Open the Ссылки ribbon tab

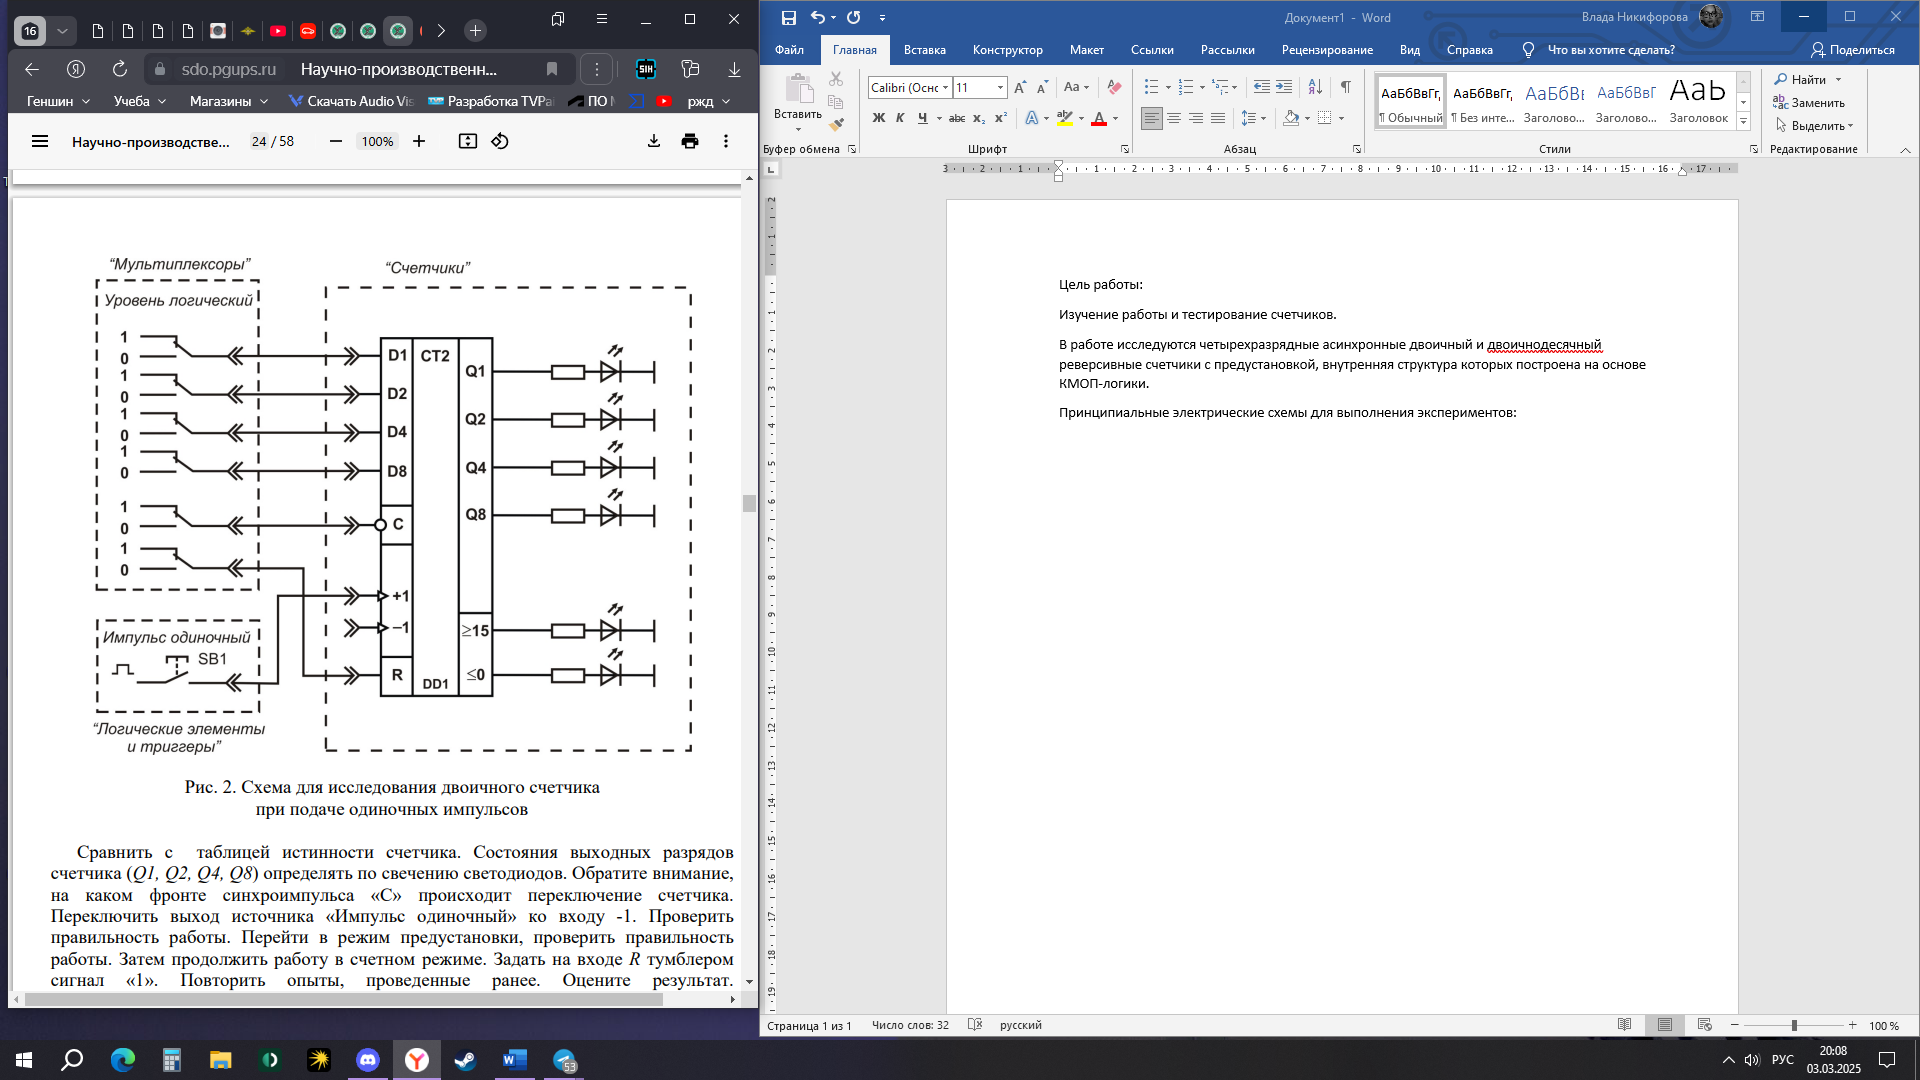(1152, 50)
